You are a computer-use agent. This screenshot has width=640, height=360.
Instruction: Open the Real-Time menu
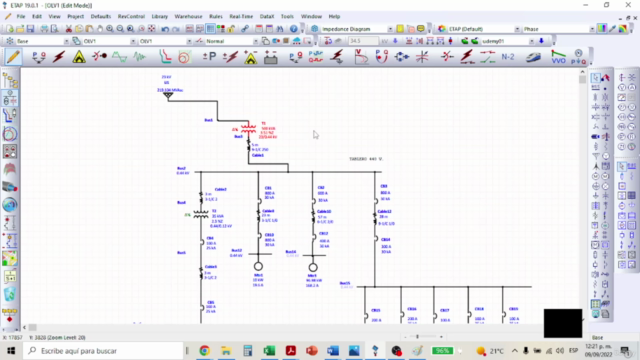241,16
